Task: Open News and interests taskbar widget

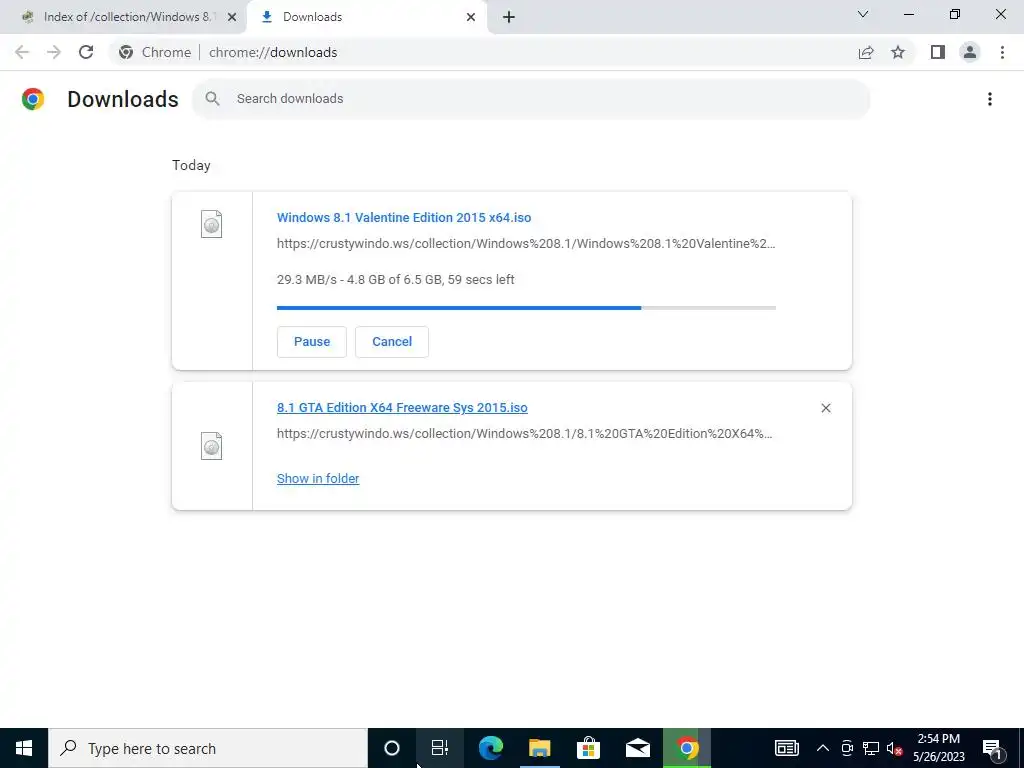Action: 787,748
